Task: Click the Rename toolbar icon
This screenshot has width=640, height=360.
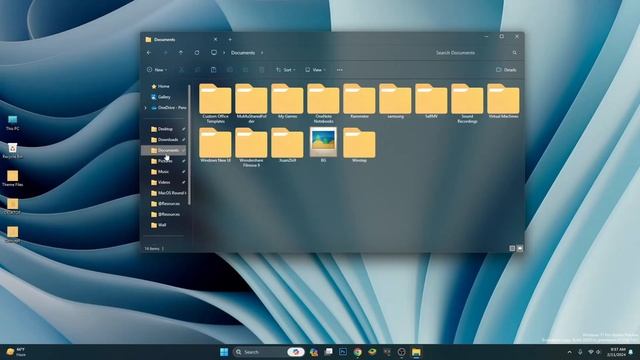Action: coord(230,70)
